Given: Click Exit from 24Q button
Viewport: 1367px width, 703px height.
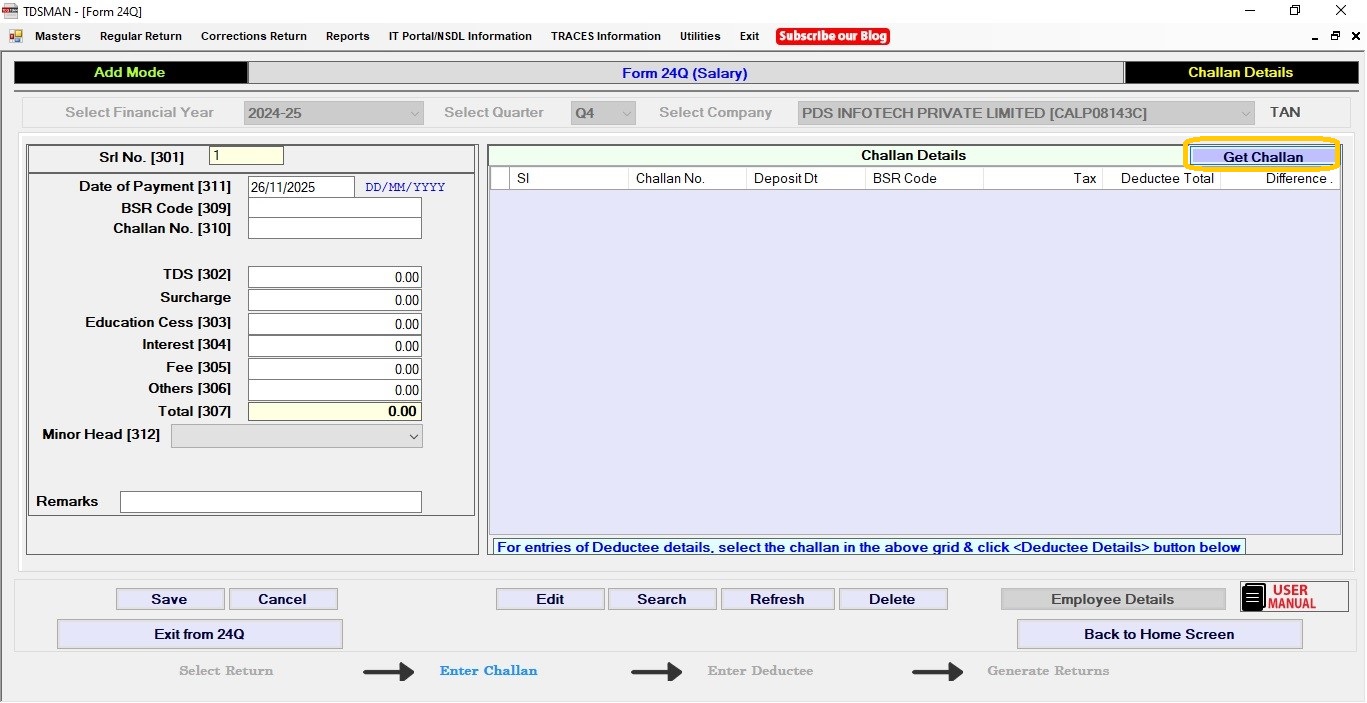Looking at the screenshot, I should (199, 634).
